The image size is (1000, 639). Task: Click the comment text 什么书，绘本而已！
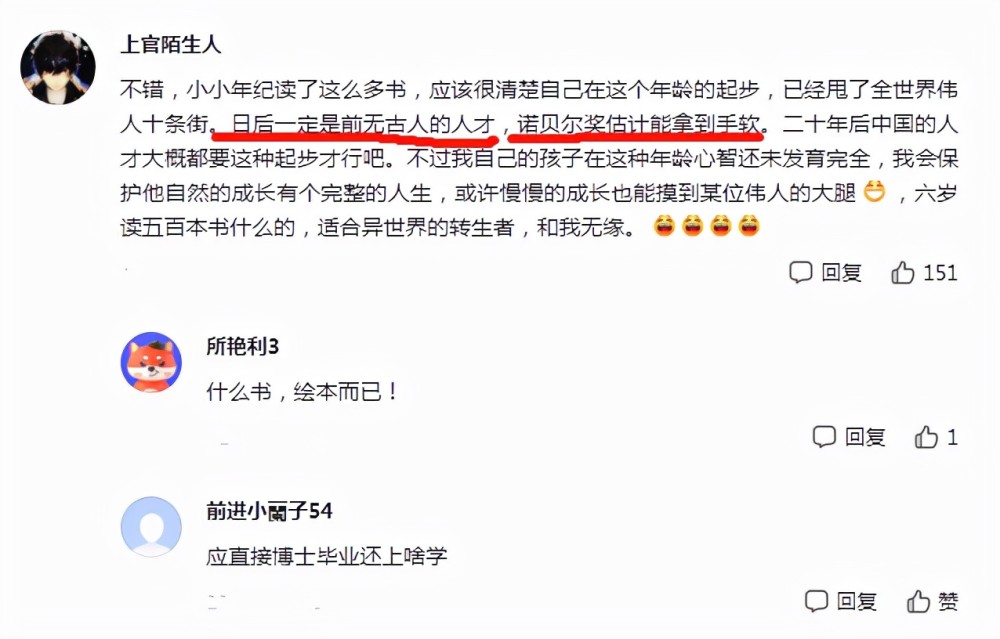tap(303, 392)
